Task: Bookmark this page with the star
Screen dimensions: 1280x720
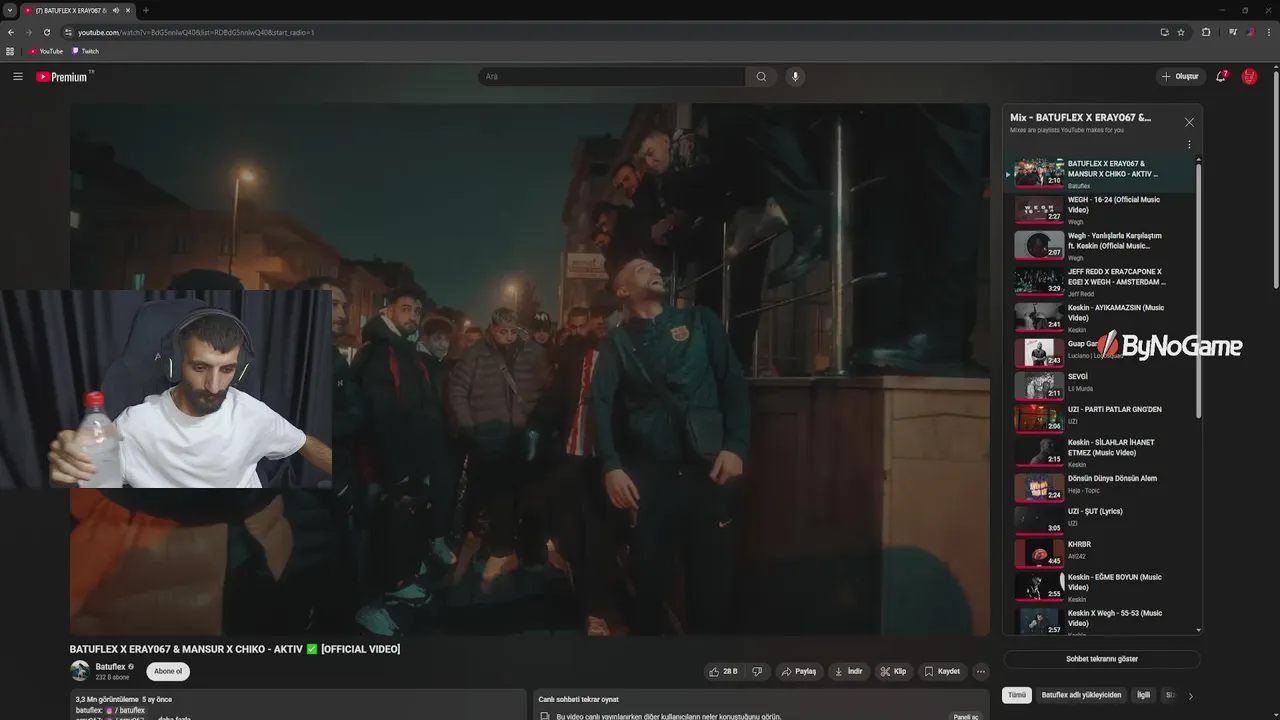Action: (x=1181, y=32)
